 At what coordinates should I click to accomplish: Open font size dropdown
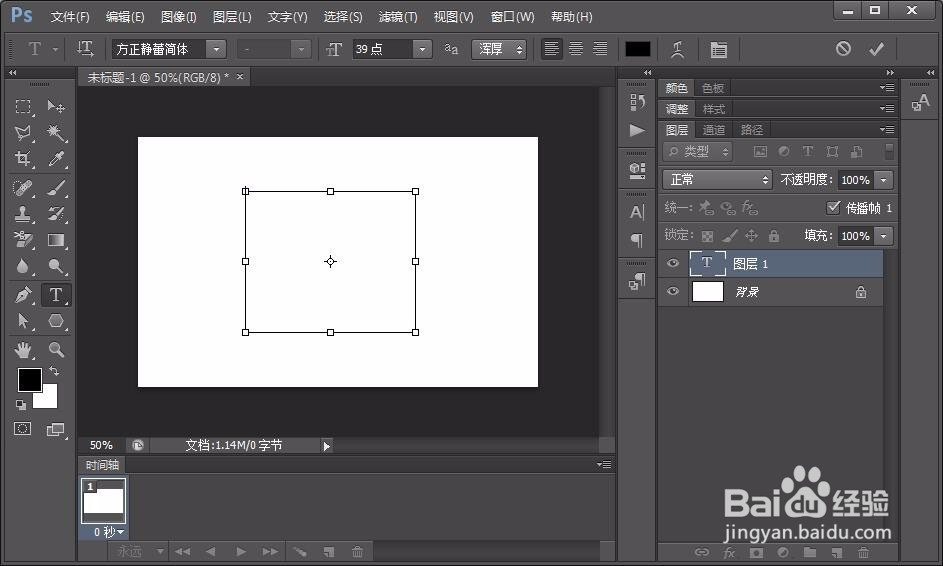(x=422, y=49)
